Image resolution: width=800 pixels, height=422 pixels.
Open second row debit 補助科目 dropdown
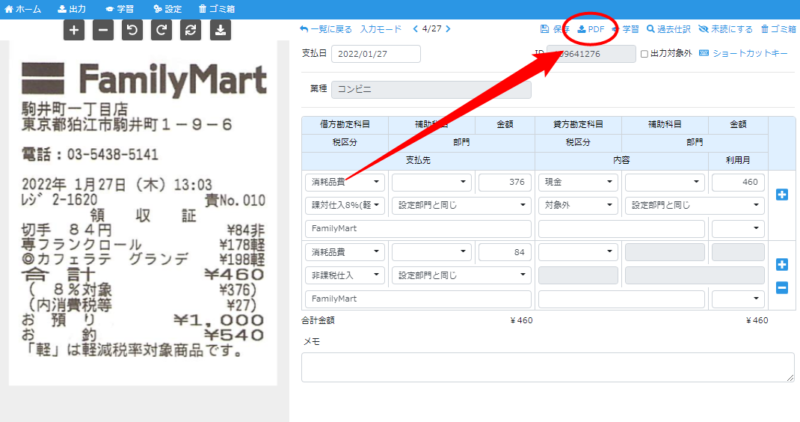point(431,252)
